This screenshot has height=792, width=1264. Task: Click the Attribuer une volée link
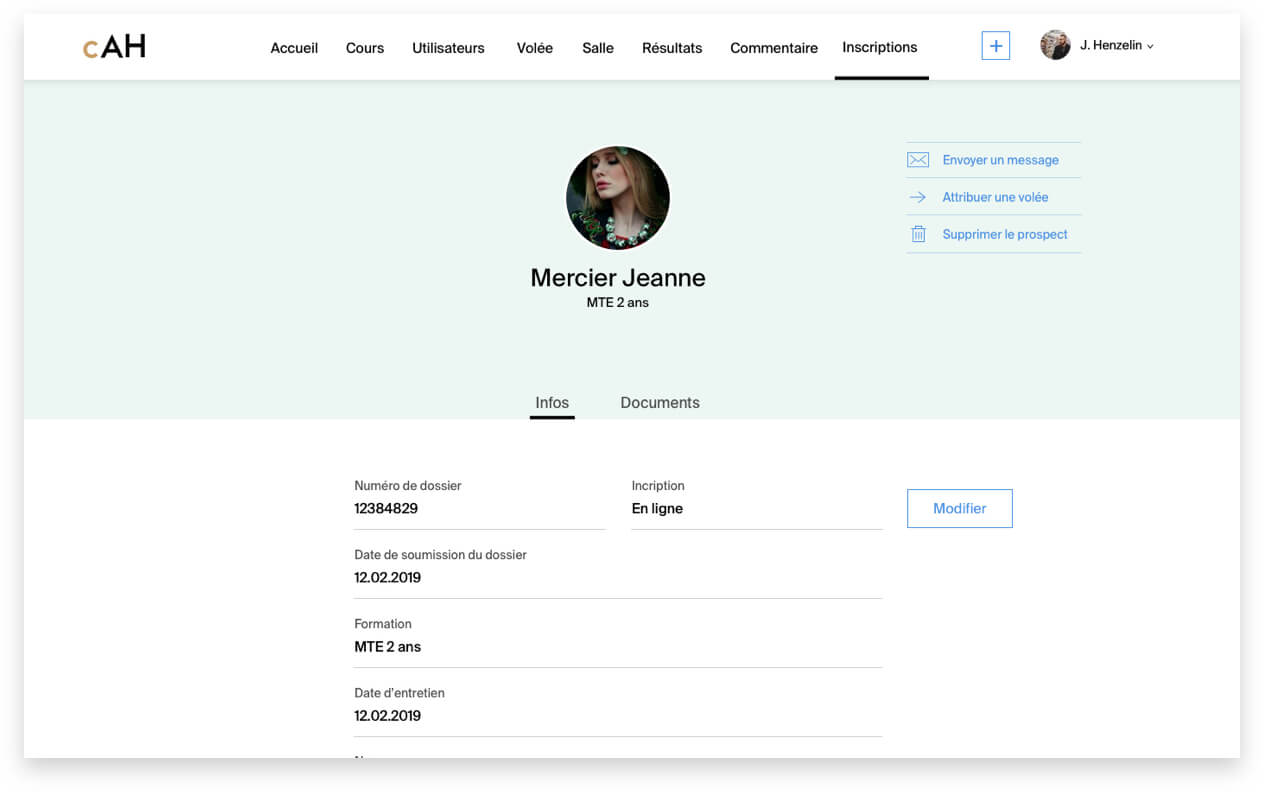(995, 197)
